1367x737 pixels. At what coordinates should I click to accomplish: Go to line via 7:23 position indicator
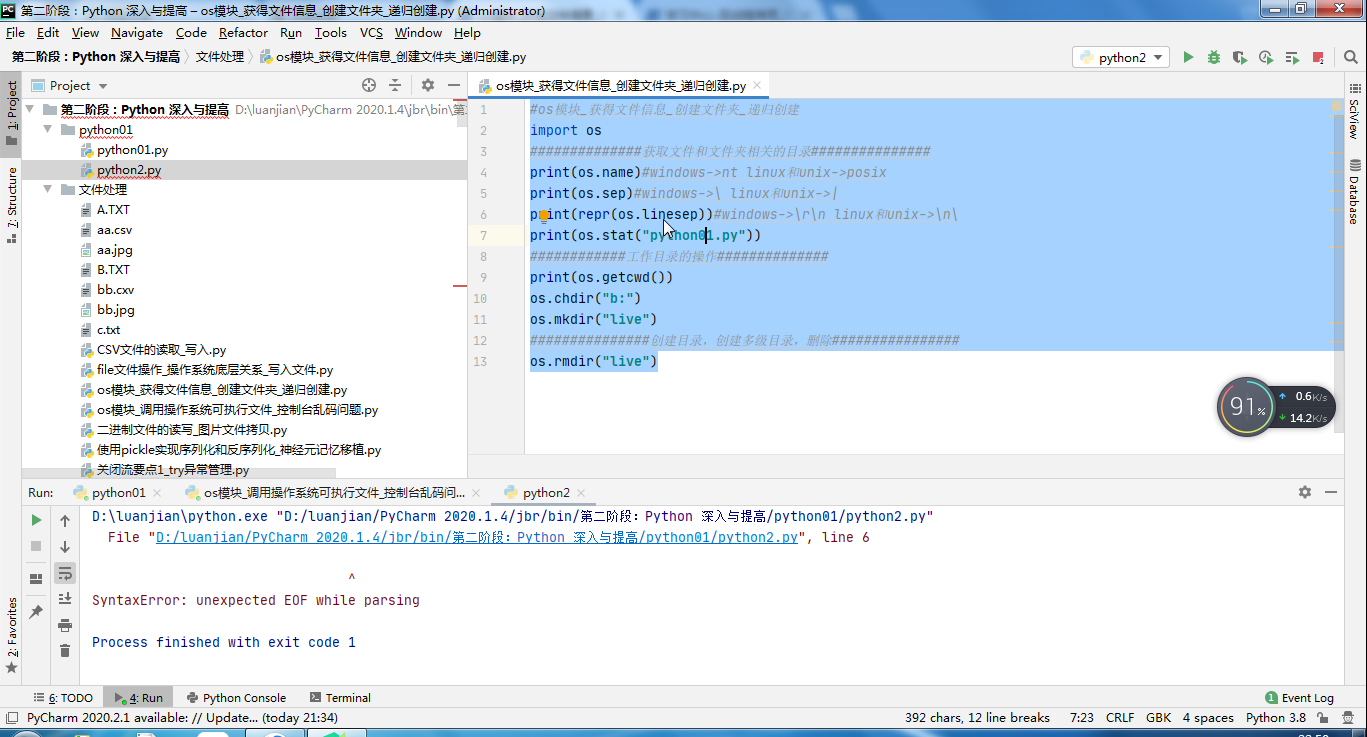(1081, 718)
